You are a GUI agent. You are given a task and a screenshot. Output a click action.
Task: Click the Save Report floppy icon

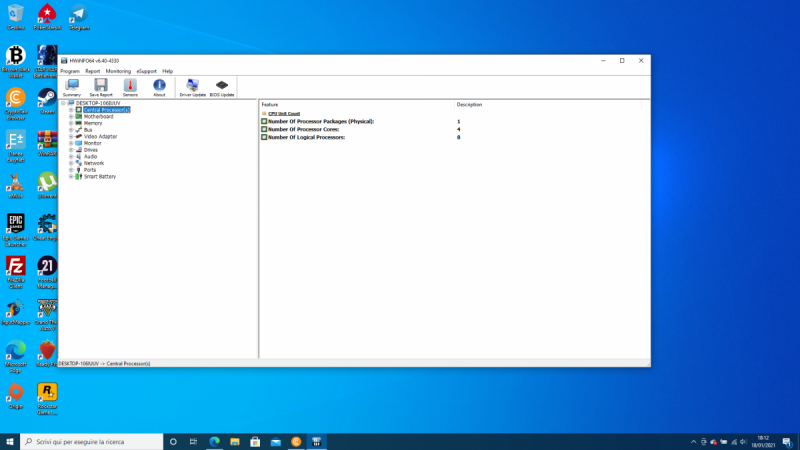point(100,86)
